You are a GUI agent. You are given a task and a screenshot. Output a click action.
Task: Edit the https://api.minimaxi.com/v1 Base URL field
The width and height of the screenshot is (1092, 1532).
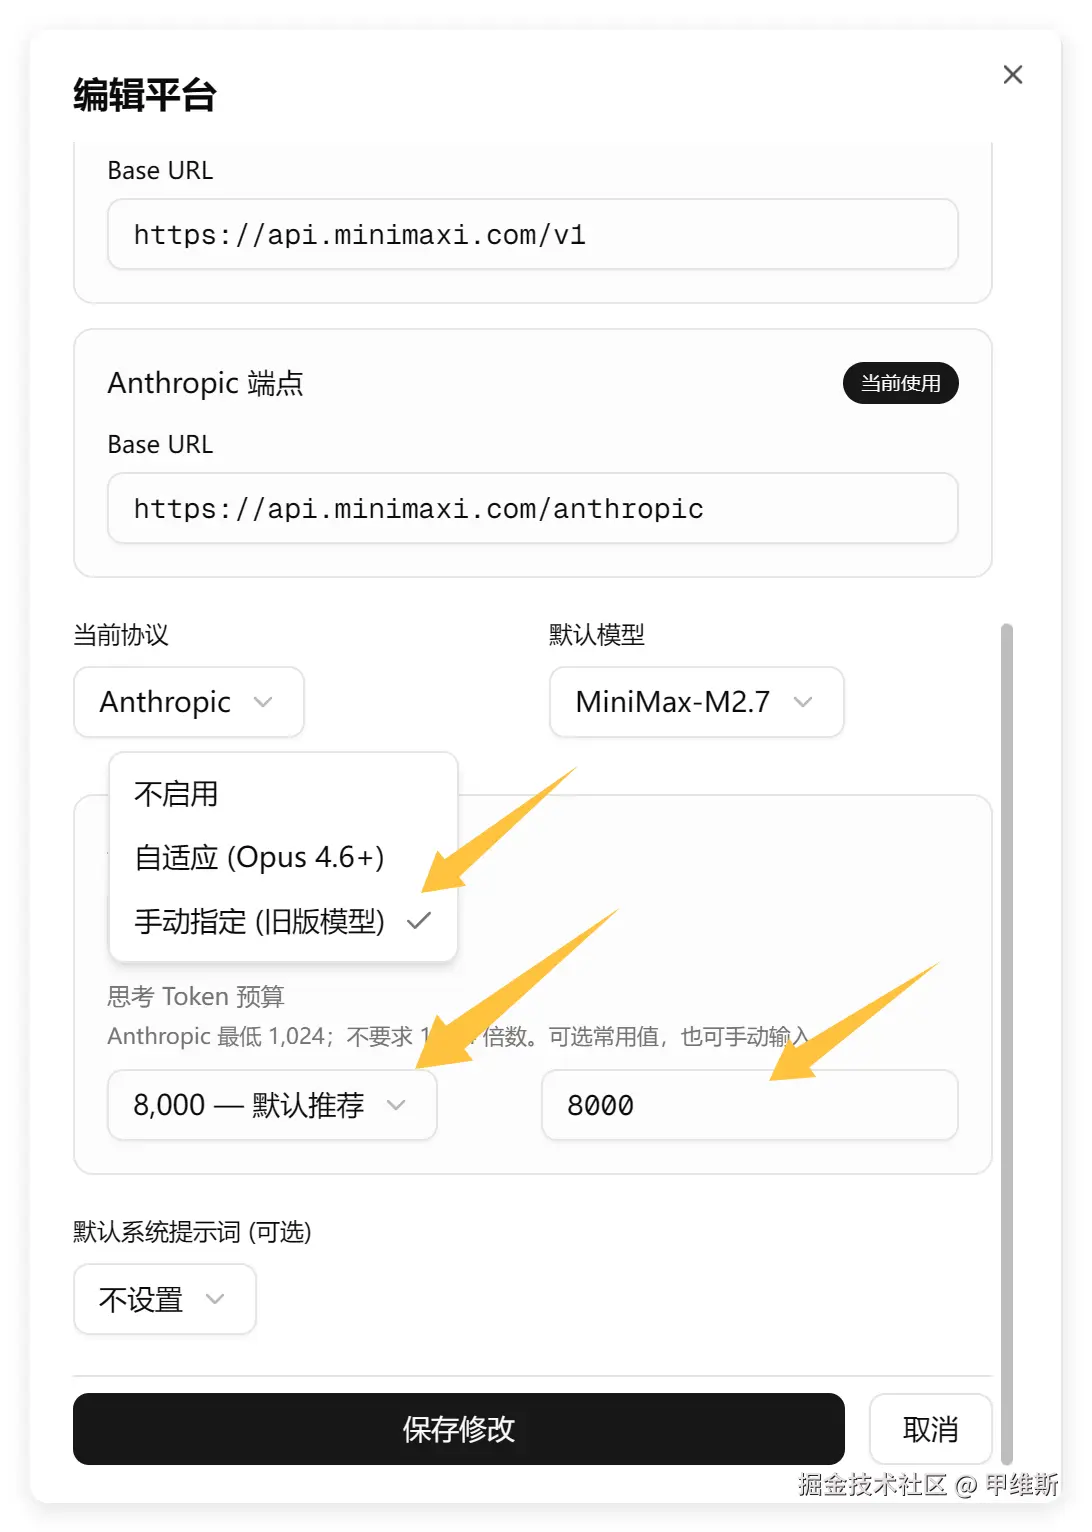point(532,234)
